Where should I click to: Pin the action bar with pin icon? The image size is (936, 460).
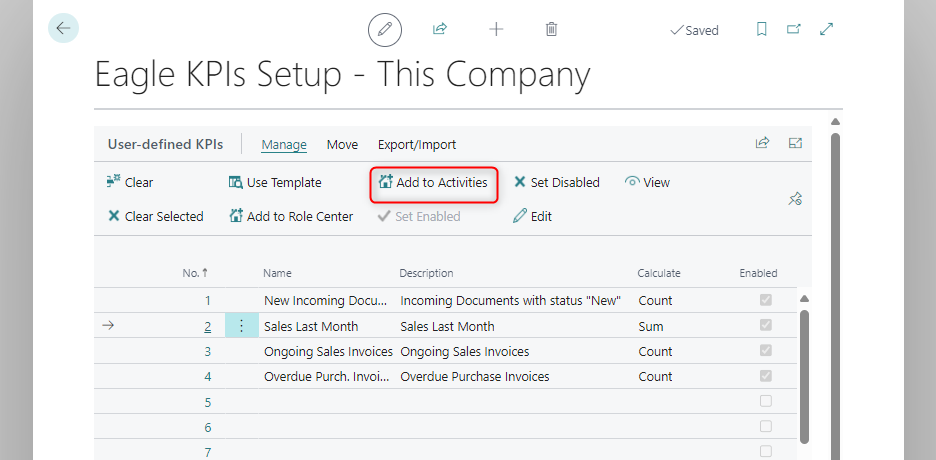pos(795,199)
